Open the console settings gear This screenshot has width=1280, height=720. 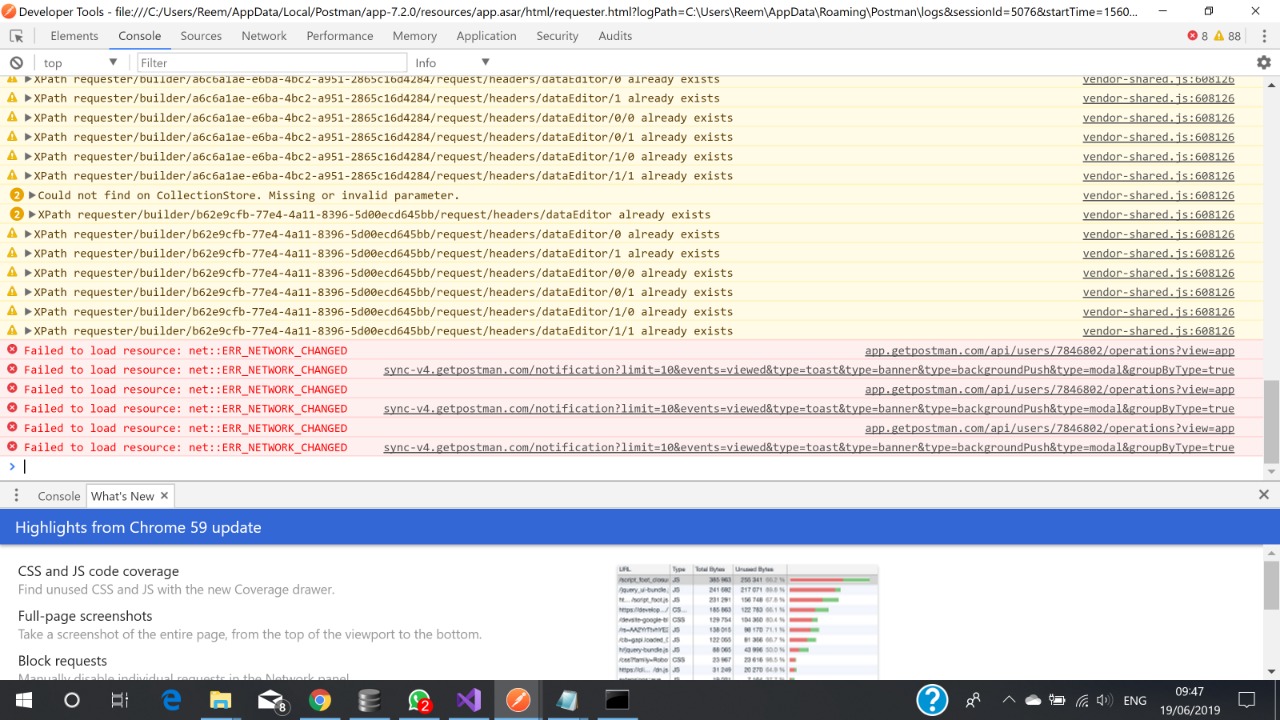[1264, 62]
